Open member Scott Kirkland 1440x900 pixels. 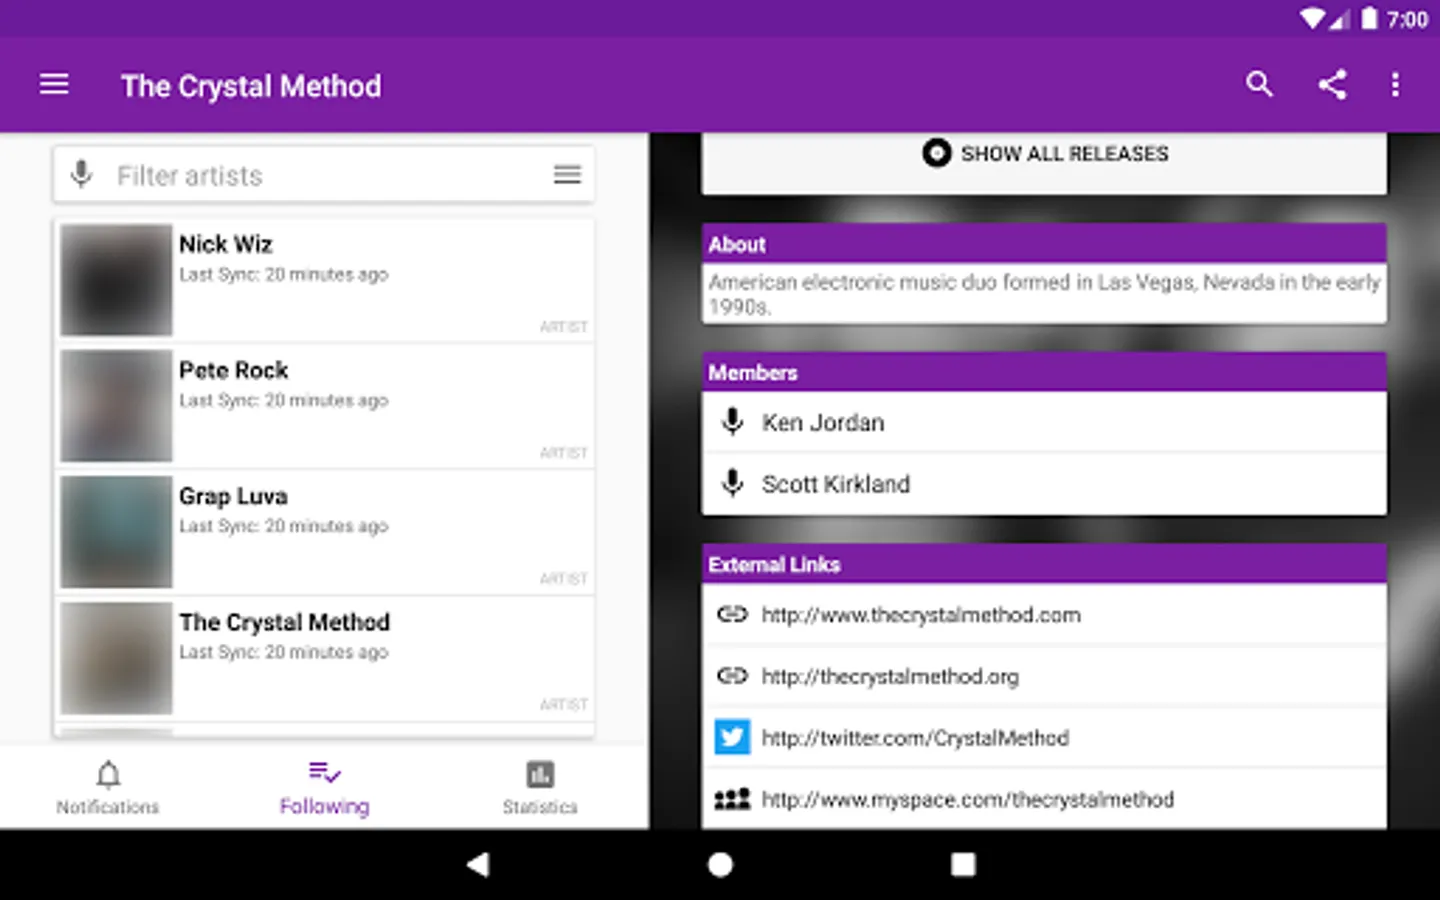[x=1044, y=484]
